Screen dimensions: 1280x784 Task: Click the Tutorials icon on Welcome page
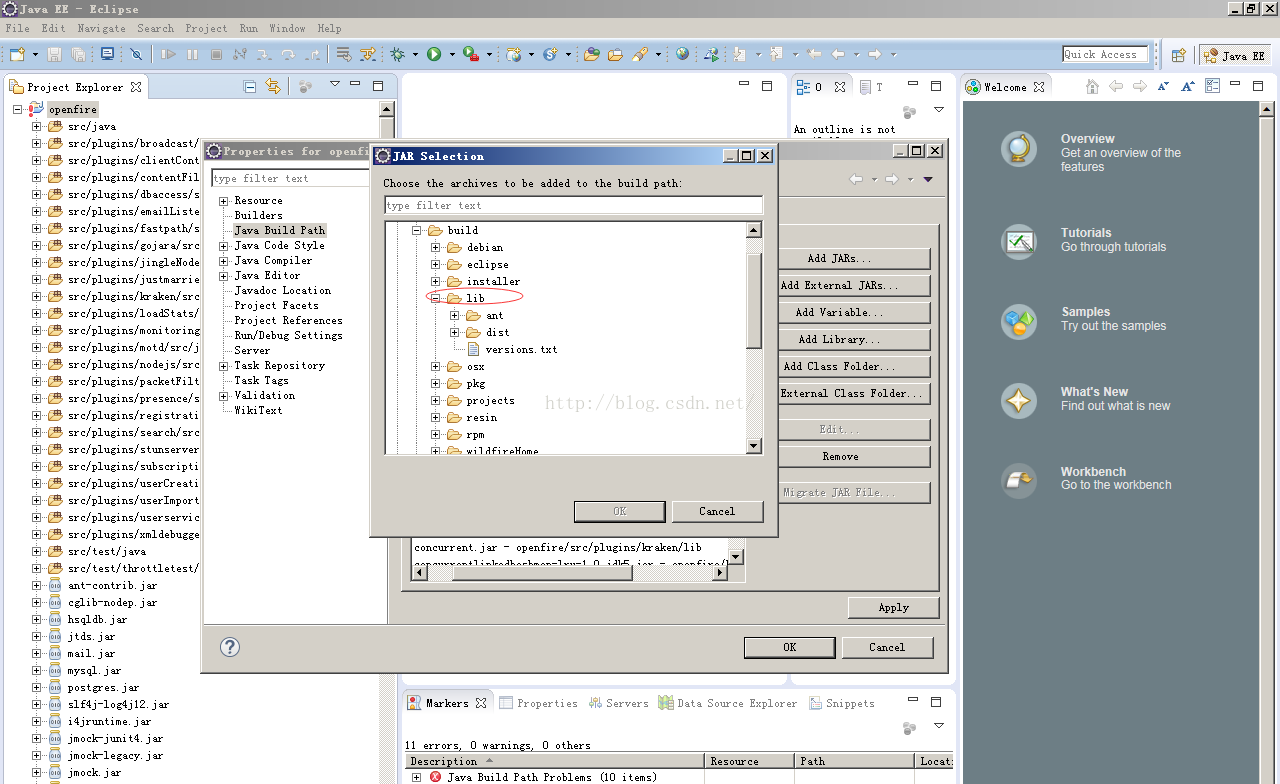pos(1019,241)
